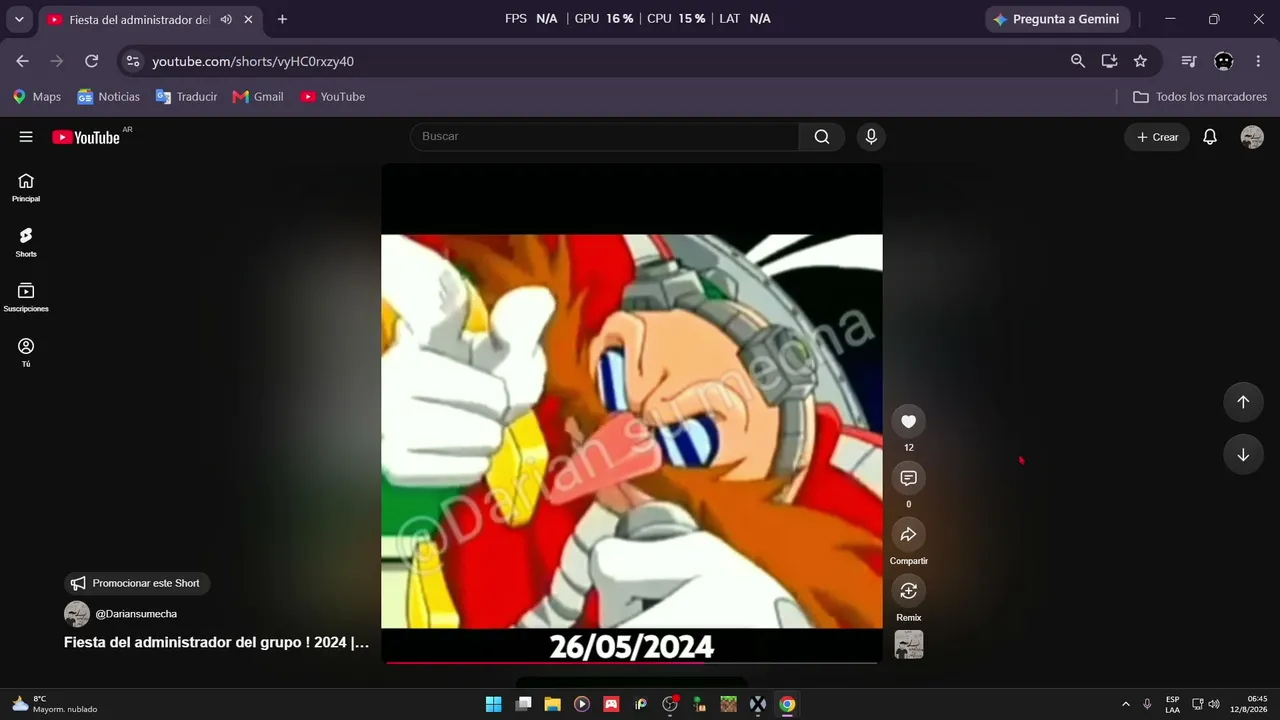
Task: Start voice search with the microphone
Action: (871, 137)
